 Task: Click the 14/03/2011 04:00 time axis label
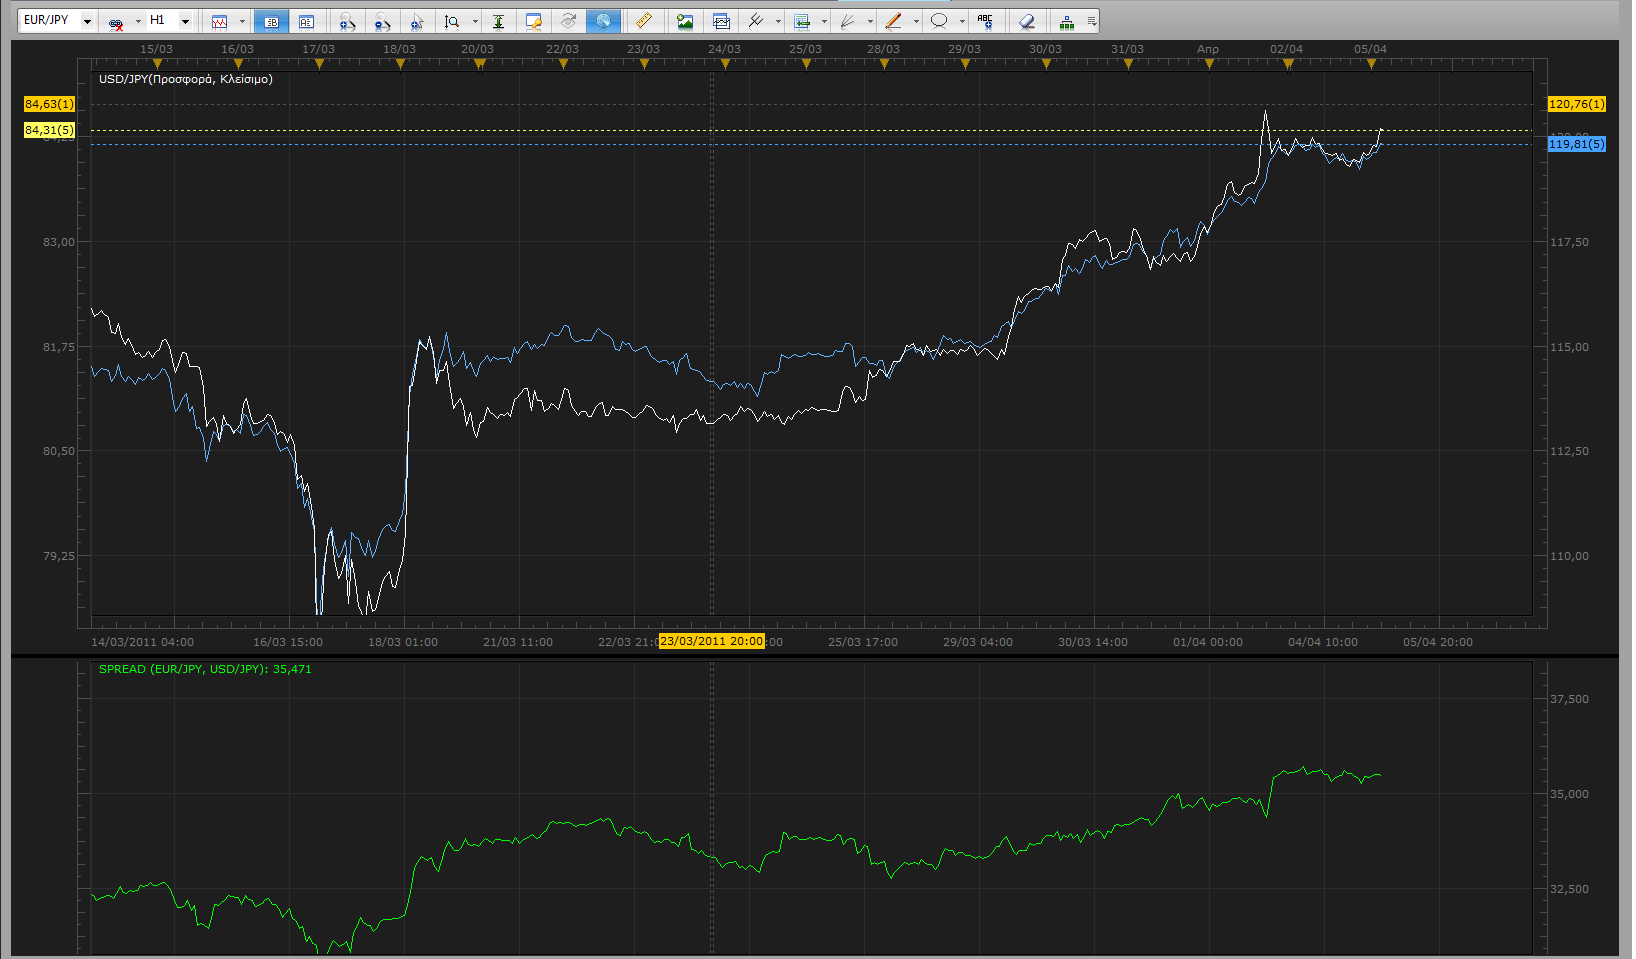click(143, 642)
